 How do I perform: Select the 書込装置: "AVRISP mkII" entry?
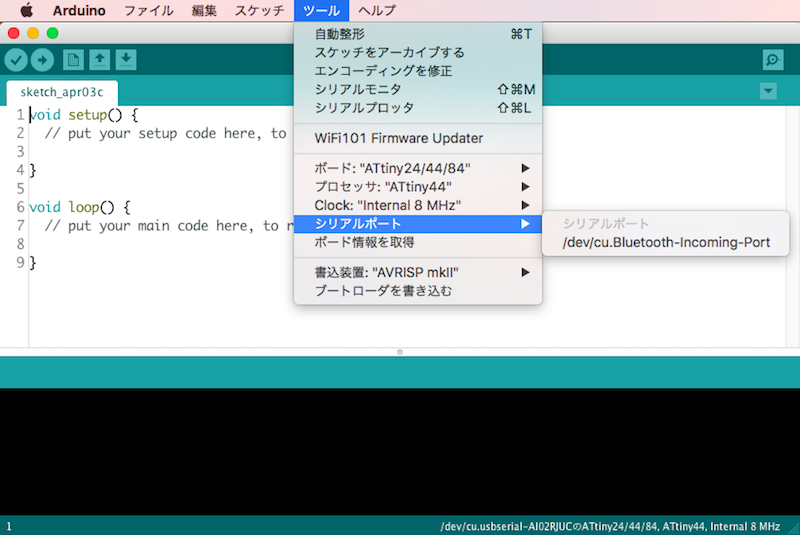click(418, 272)
